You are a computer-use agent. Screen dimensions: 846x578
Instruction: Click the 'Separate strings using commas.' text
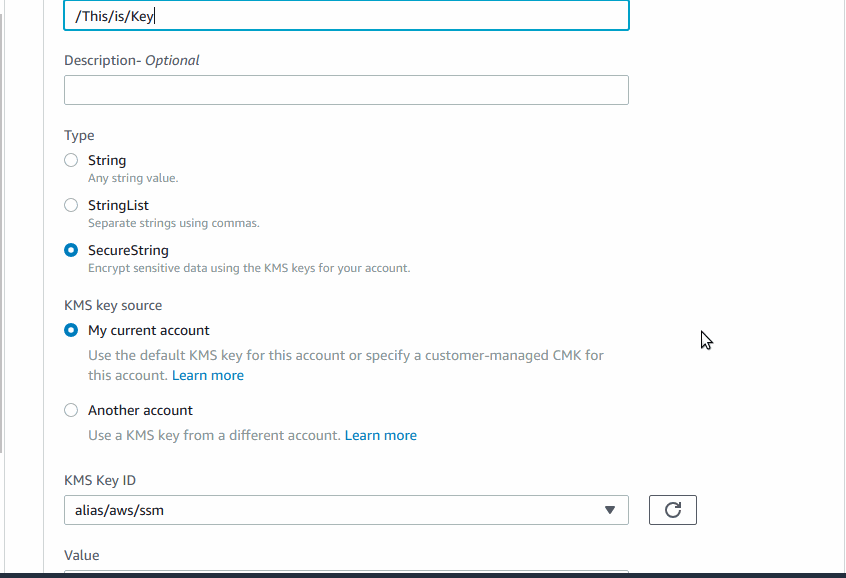click(x=174, y=223)
